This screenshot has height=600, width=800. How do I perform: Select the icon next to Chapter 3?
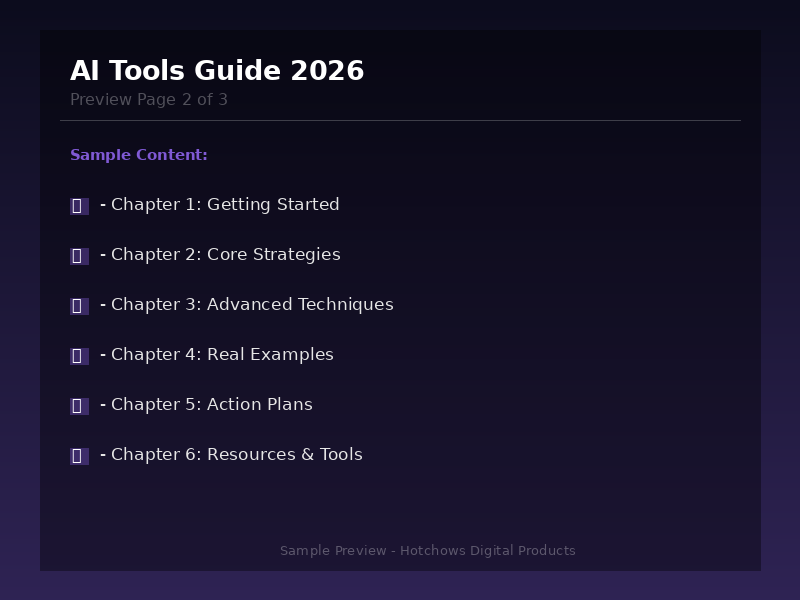pos(79,306)
